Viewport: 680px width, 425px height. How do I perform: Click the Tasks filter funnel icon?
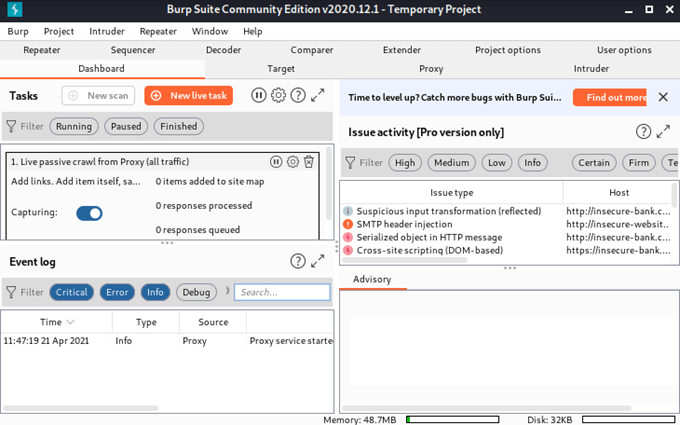pyautogui.click(x=11, y=126)
